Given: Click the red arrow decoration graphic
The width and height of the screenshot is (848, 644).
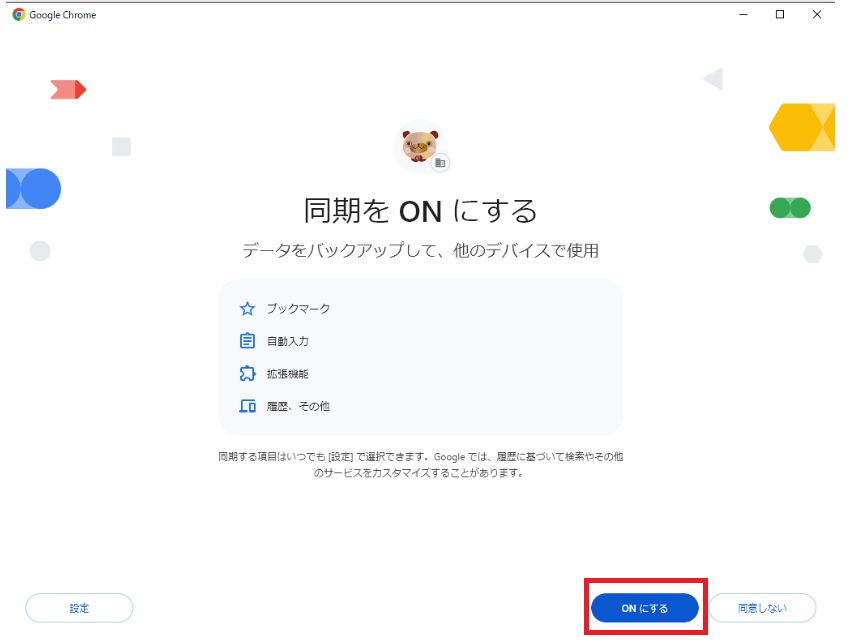Looking at the screenshot, I should click(68, 90).
